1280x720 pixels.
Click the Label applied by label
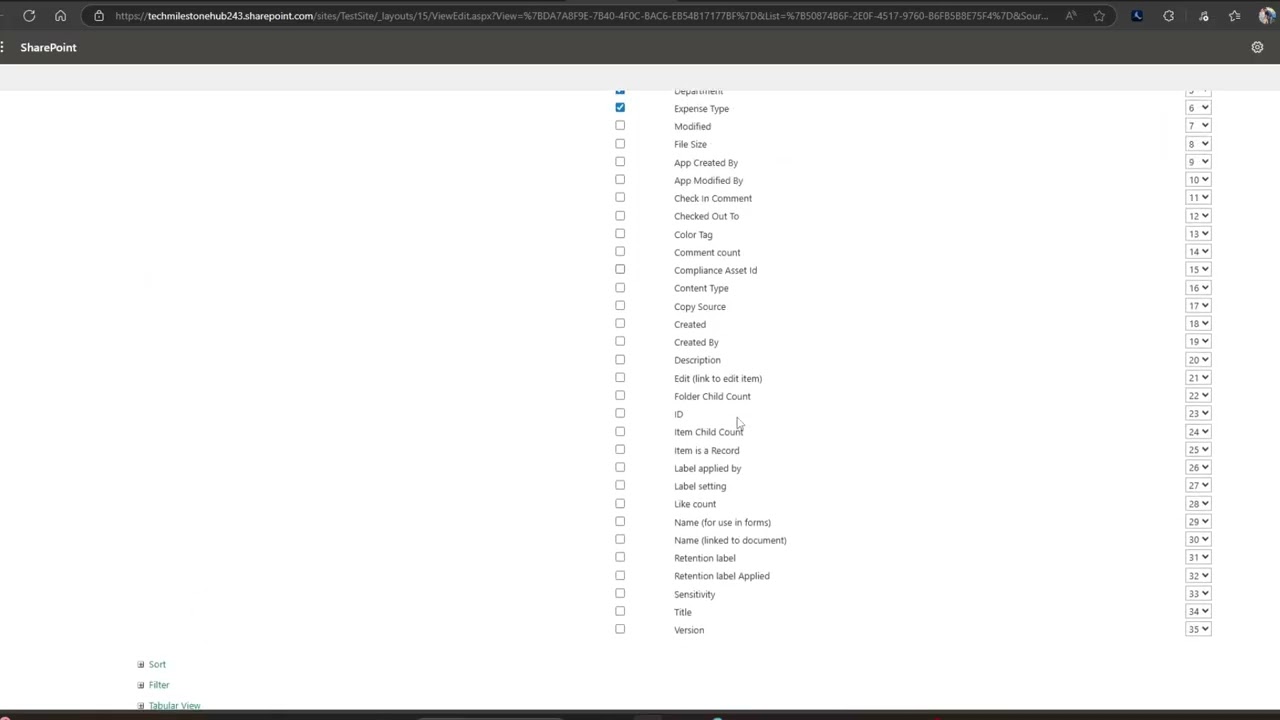pos(707,468)
